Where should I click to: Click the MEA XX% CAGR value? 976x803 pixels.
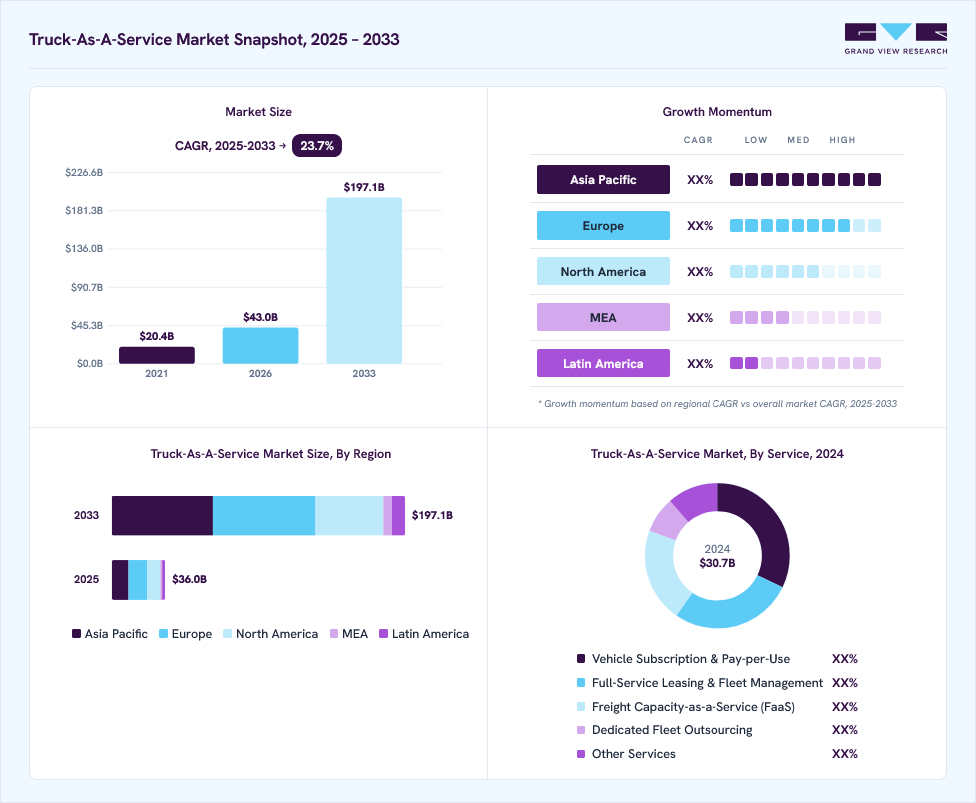pyautogui.click(x=700, y=318)
